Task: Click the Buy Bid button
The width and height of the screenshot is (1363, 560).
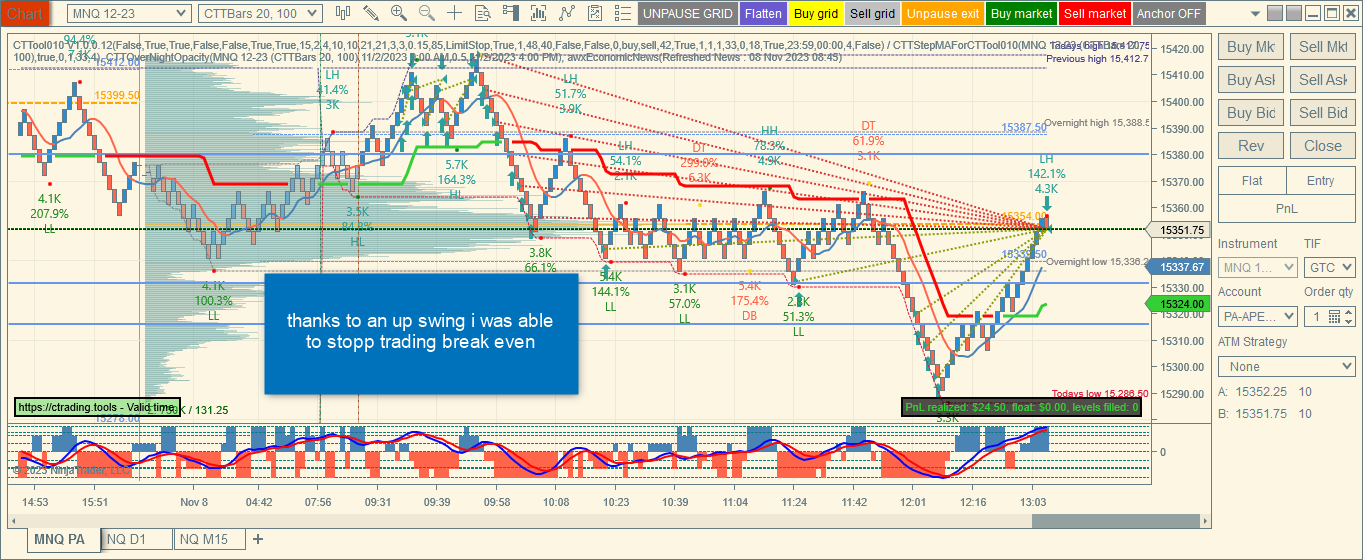Action: click(x=1251, y=113)
